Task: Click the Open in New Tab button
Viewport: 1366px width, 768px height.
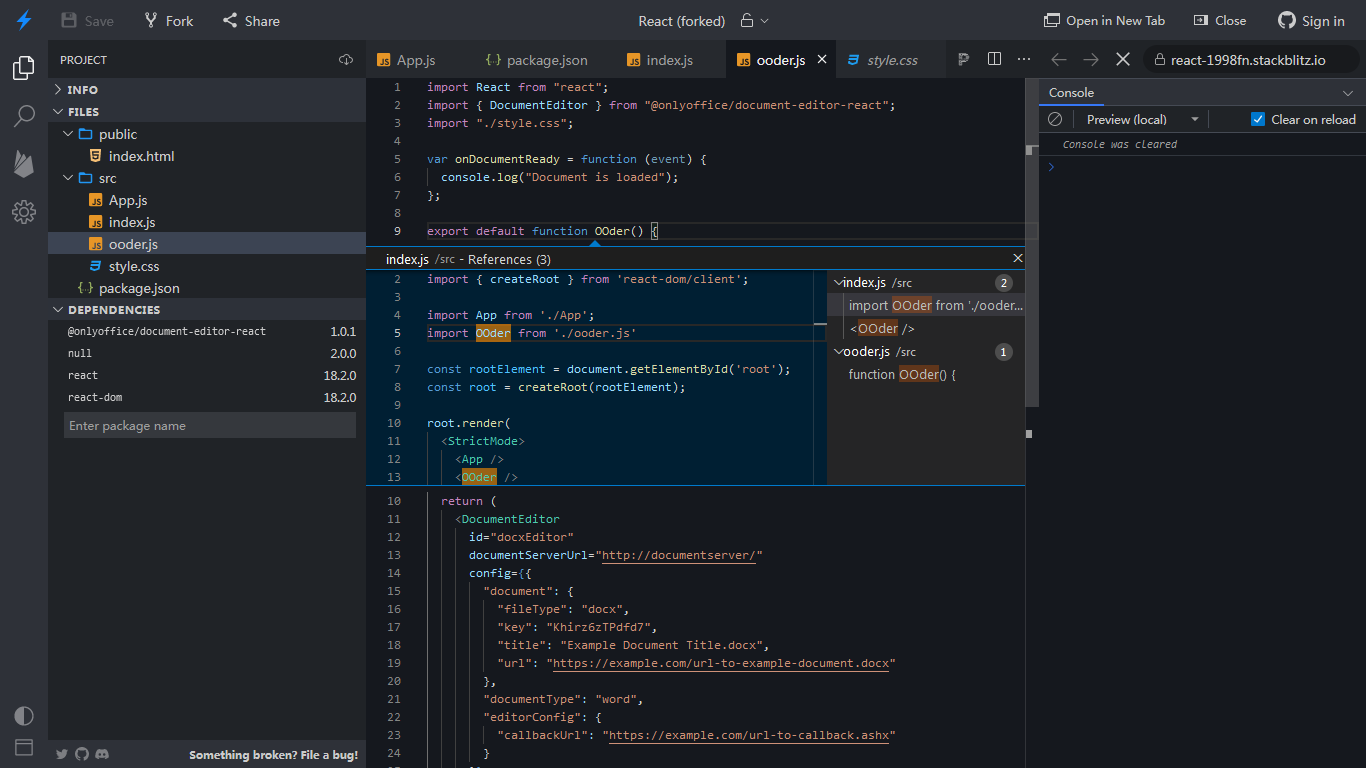Action: [x=1104, y=20]
